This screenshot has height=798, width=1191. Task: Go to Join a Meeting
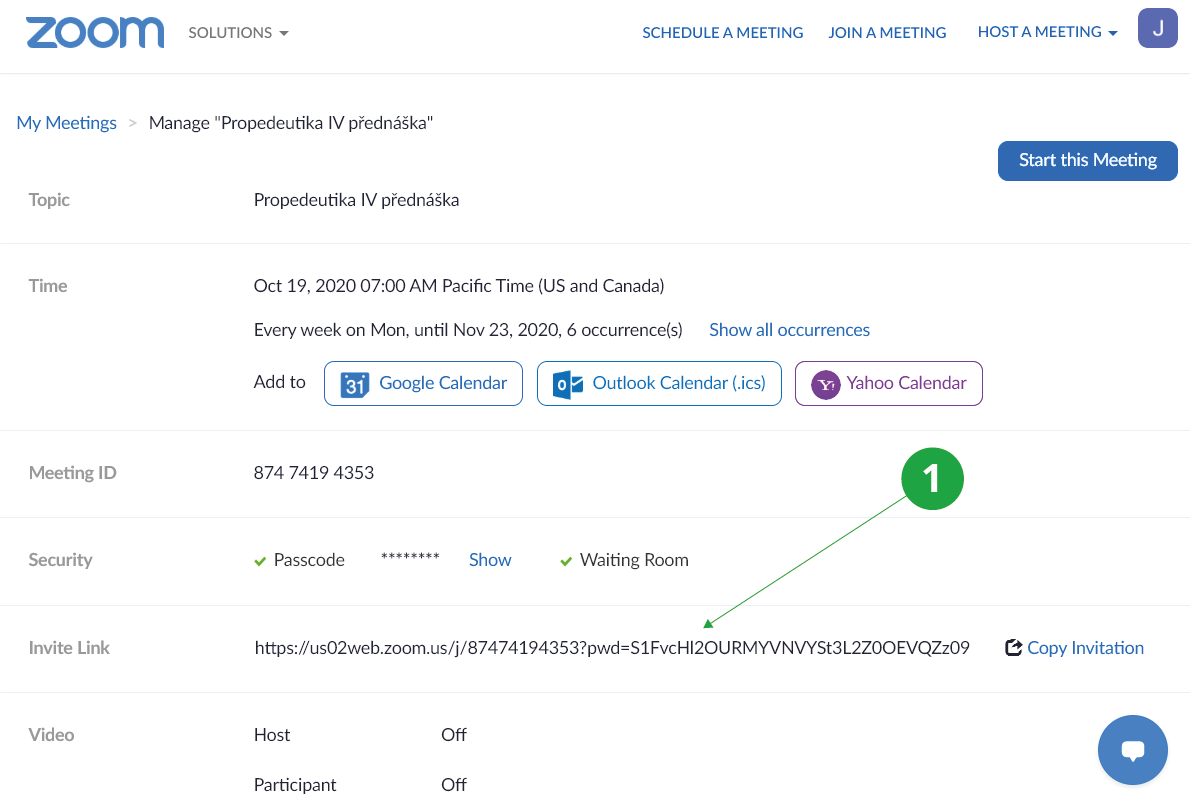[887, 33]
